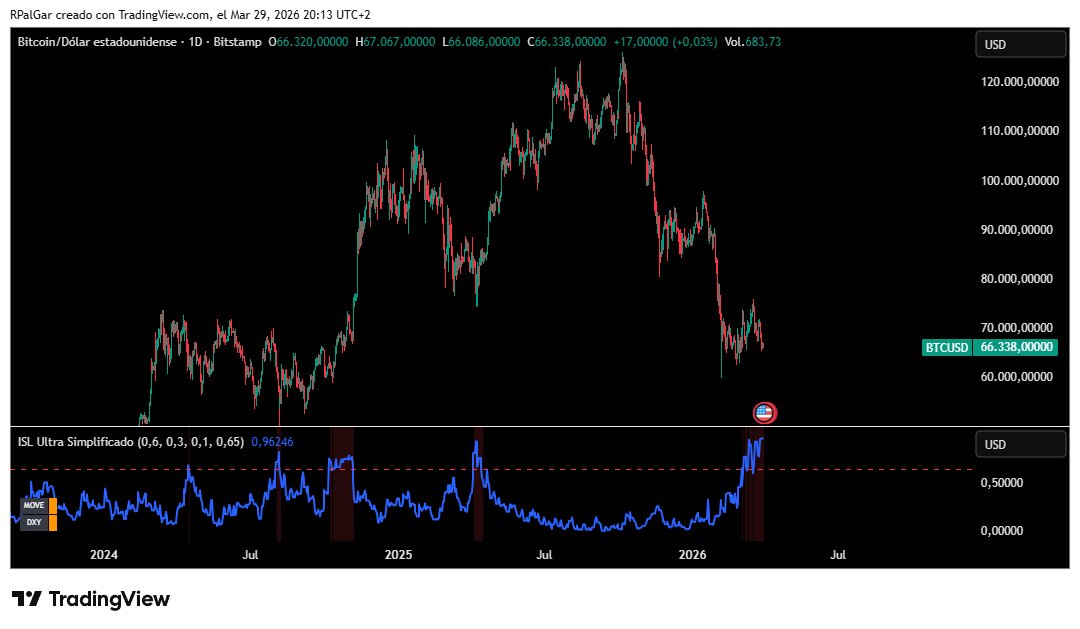Select the MOVE indicator label
This screenshot has height=629, width=1080.
(x=34, y=505)
